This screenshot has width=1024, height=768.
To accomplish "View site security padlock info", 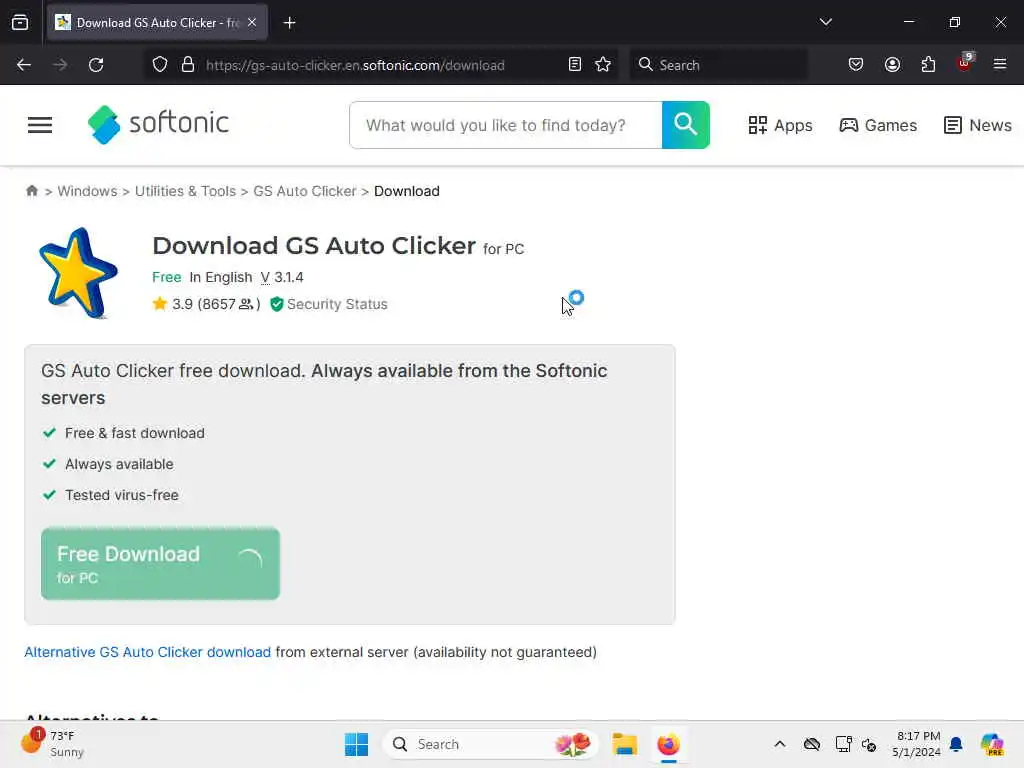I will pos(188,65).
